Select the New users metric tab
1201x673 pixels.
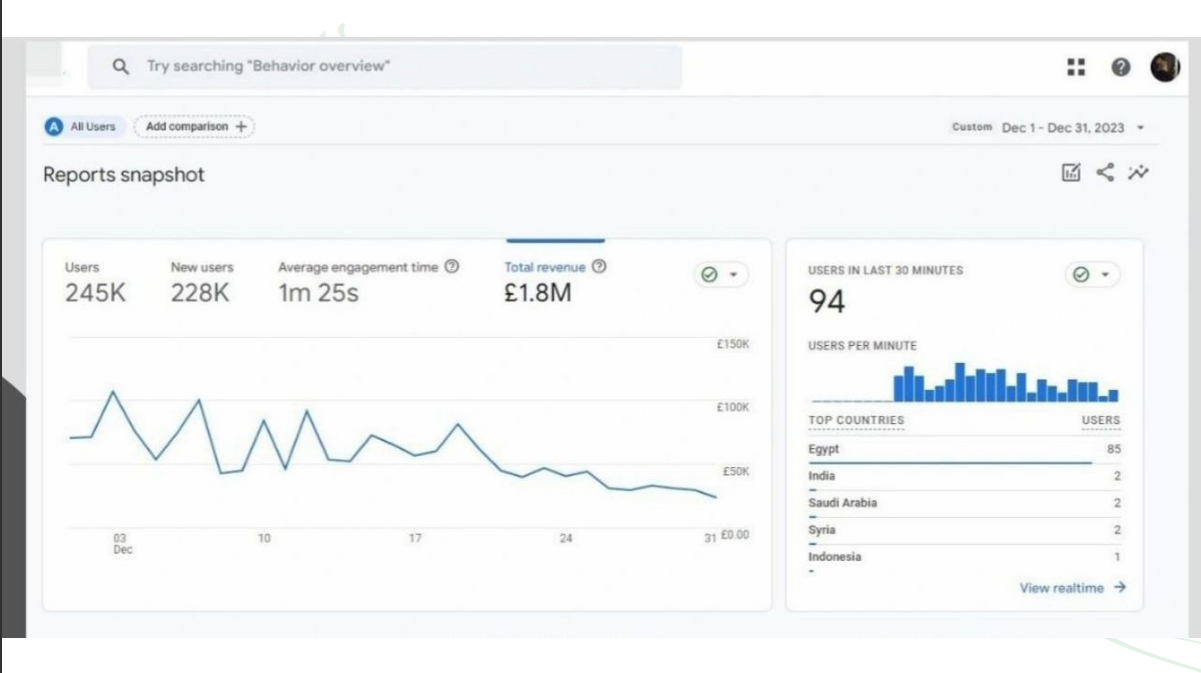(201, 282)
